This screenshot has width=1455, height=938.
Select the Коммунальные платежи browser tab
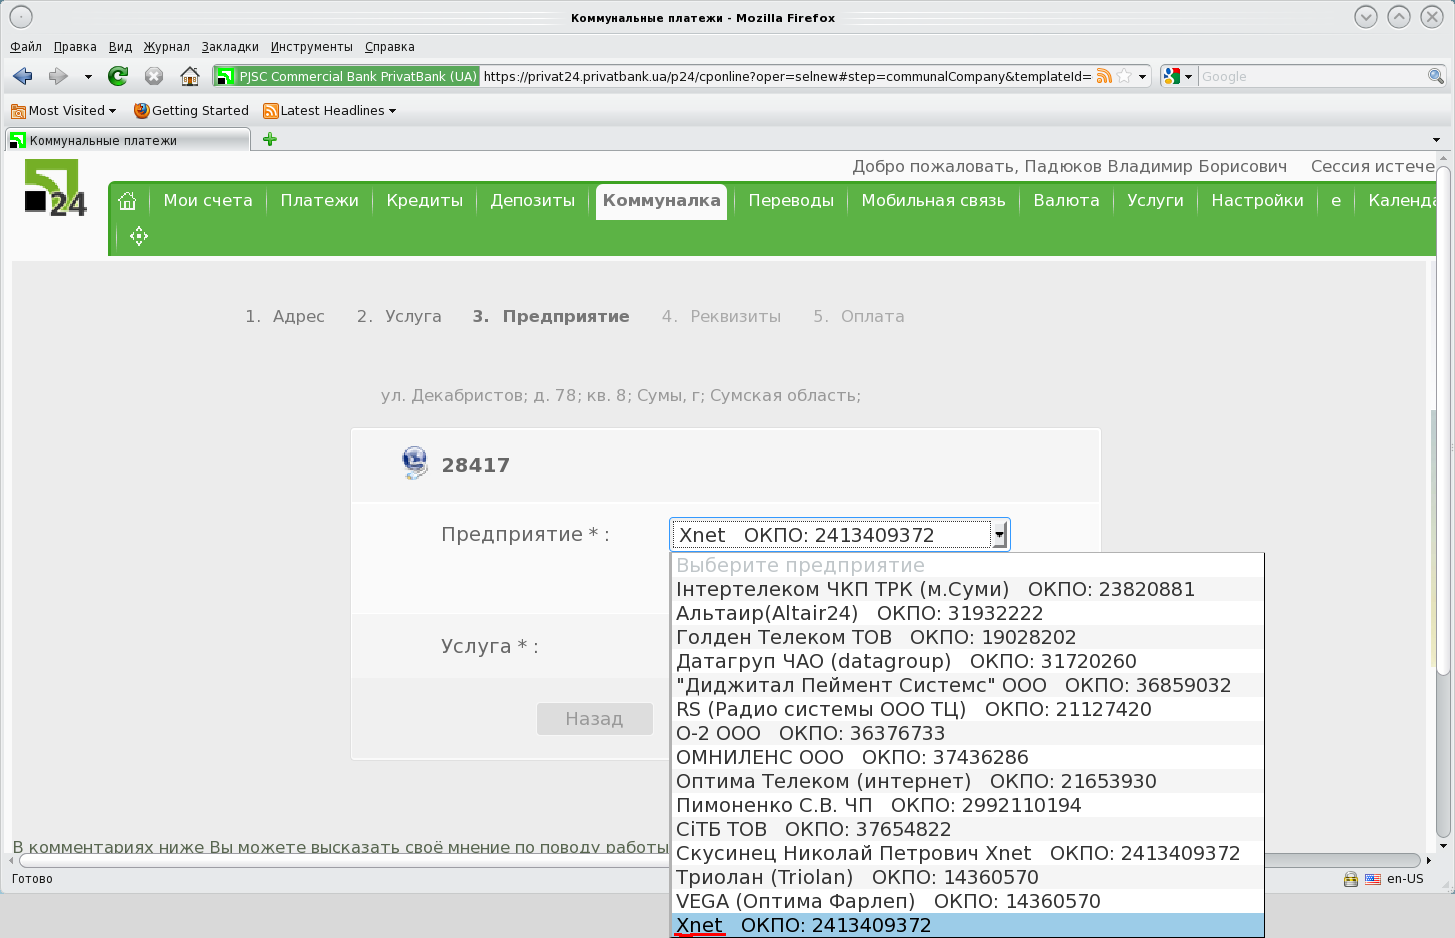pos(128,140)
